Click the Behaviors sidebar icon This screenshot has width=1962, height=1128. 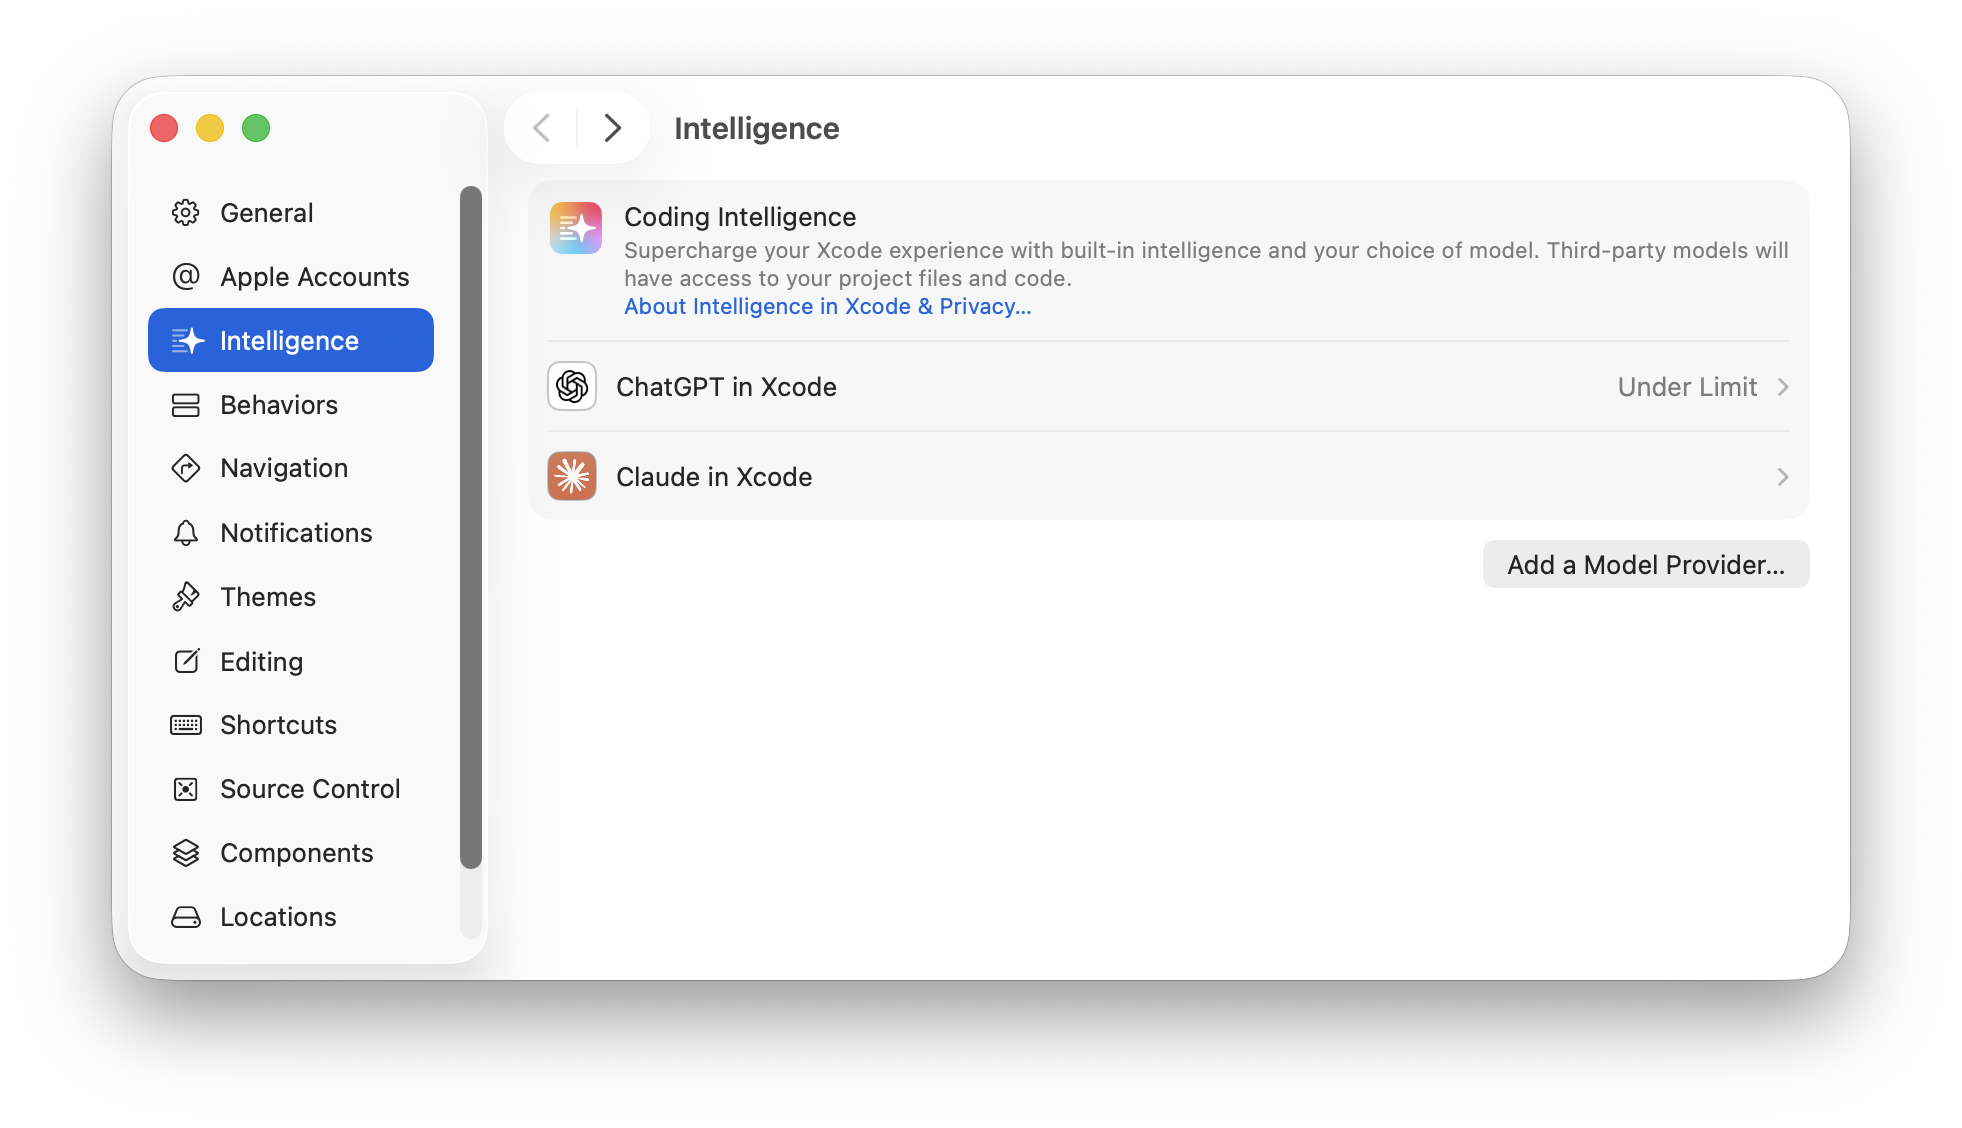click(x=186, y=405)
